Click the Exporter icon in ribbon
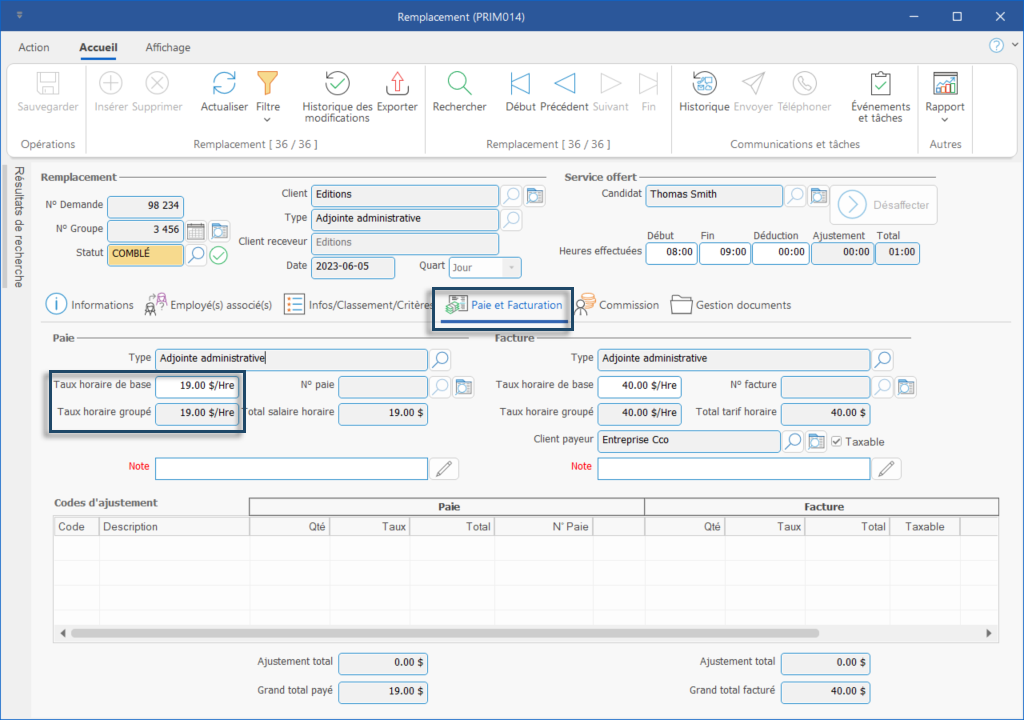Viewport: 1024px width, 720px height. [397, 84]
